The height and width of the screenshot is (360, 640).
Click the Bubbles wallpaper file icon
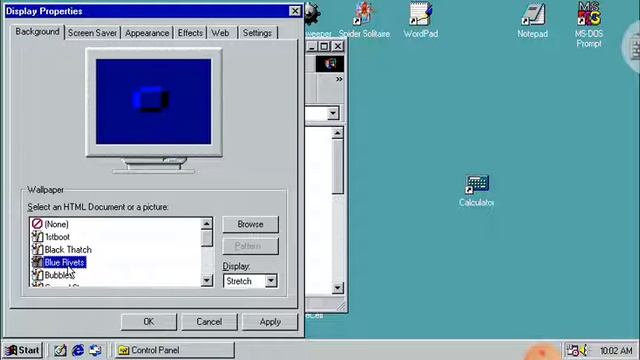[x=37, y=275]
